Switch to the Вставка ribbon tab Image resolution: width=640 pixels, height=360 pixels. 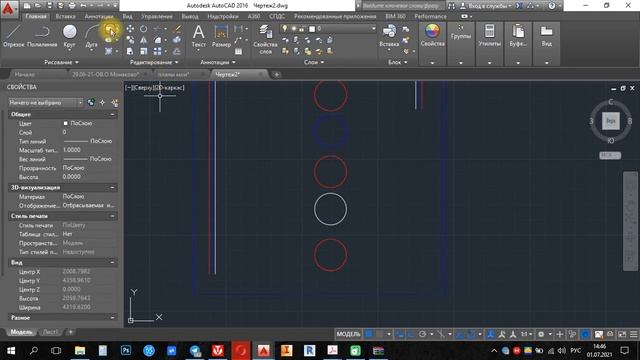(x=65, y=16)
